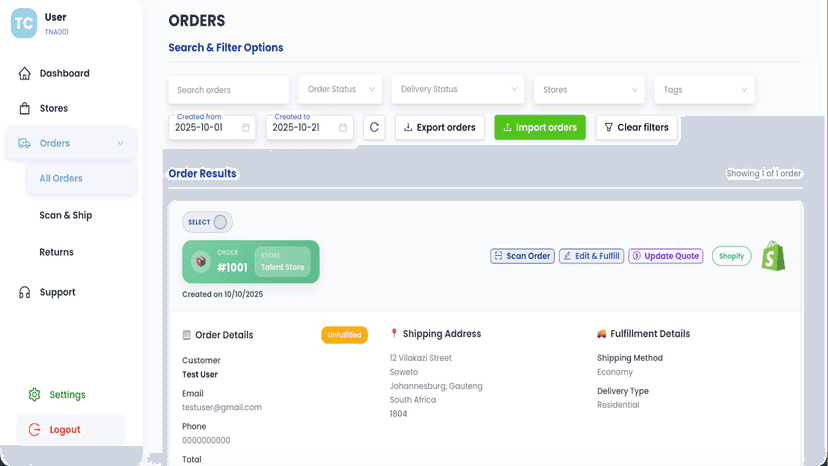828x466 pixels.
Task: Click 'Showing 1 of 1 order' text
Action: click(x=764, y=173)
